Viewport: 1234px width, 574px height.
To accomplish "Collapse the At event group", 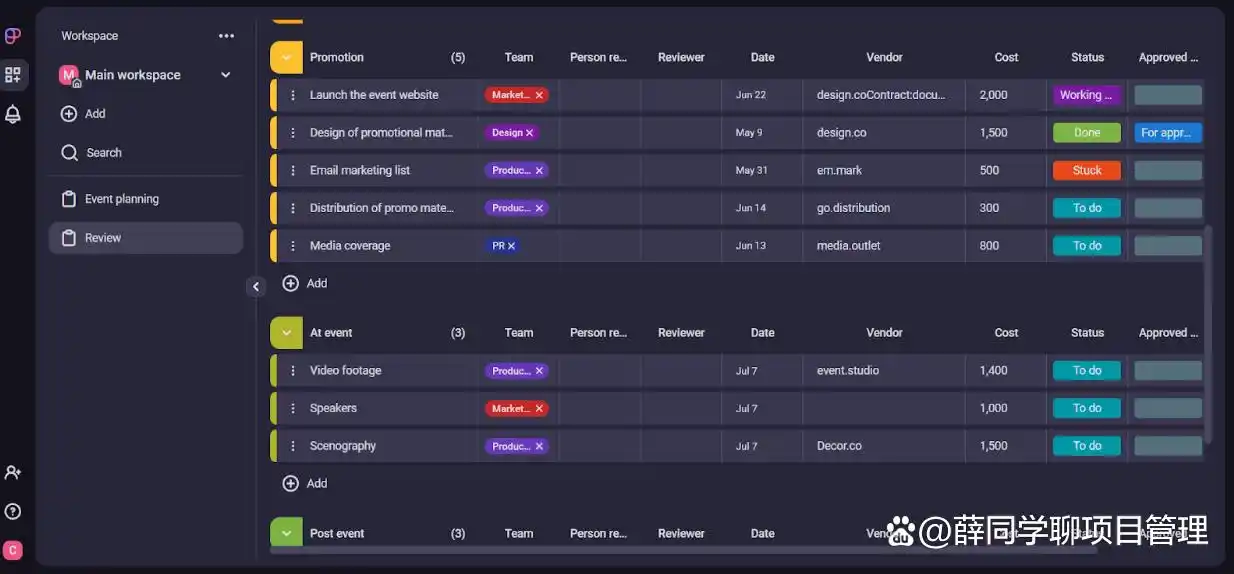I will pyautogui.click(x=286, y=333).
